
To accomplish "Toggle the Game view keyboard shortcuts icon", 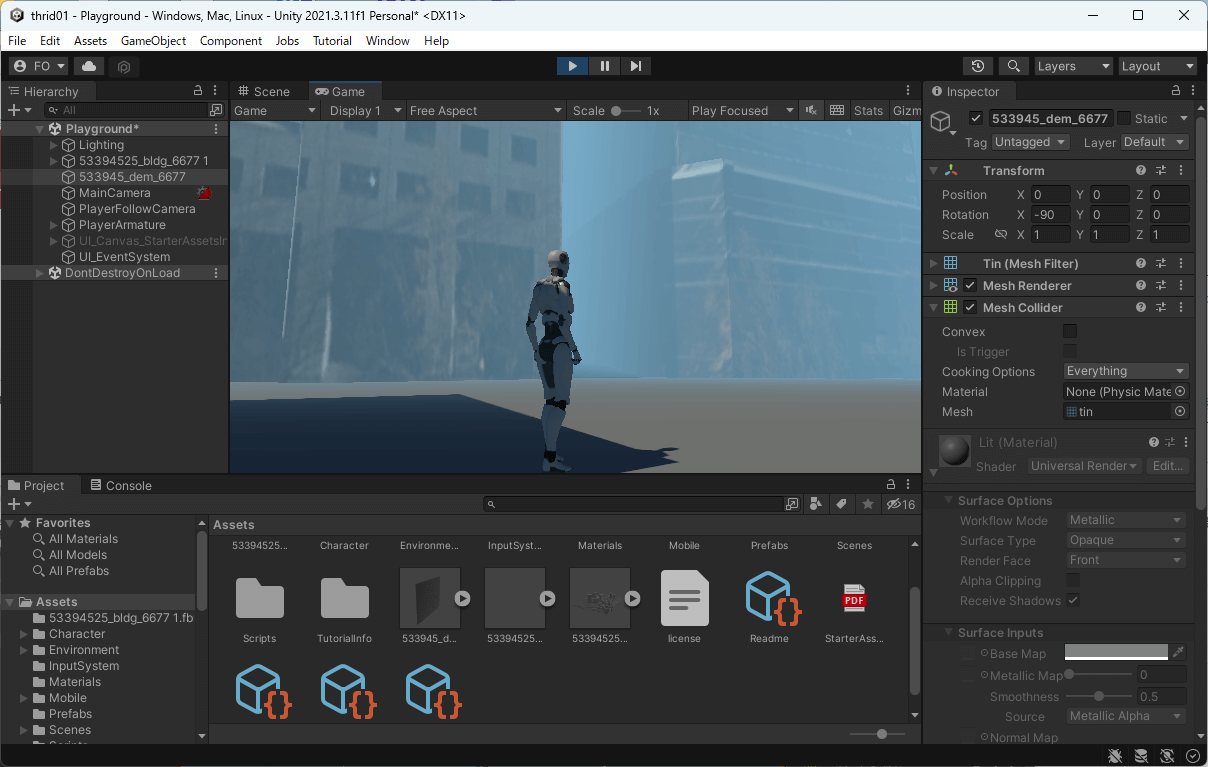I will coord(837,110).
